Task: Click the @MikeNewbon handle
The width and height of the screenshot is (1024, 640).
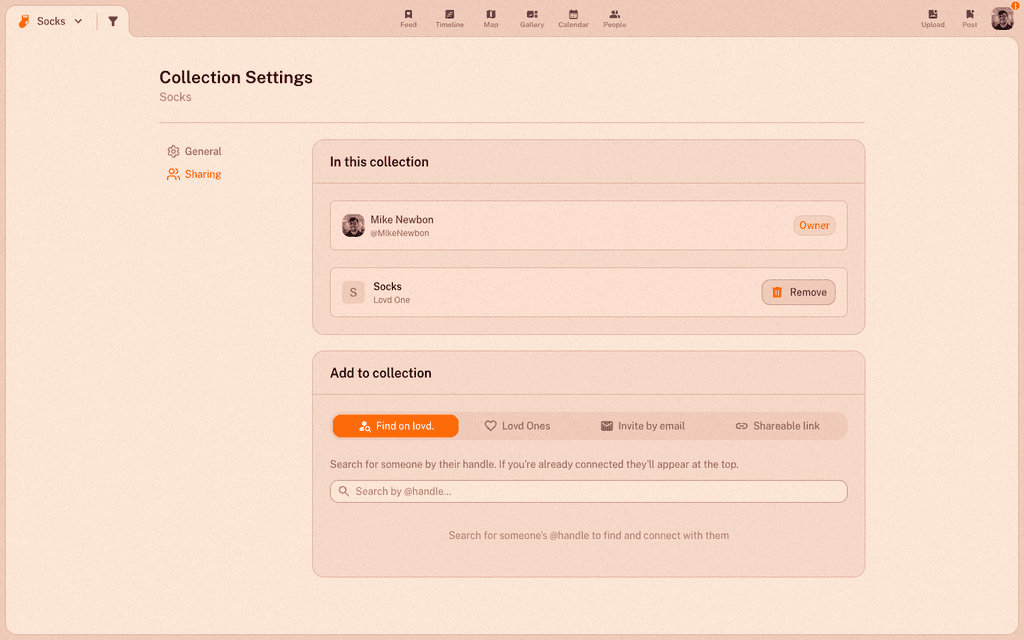Action: 400,233
